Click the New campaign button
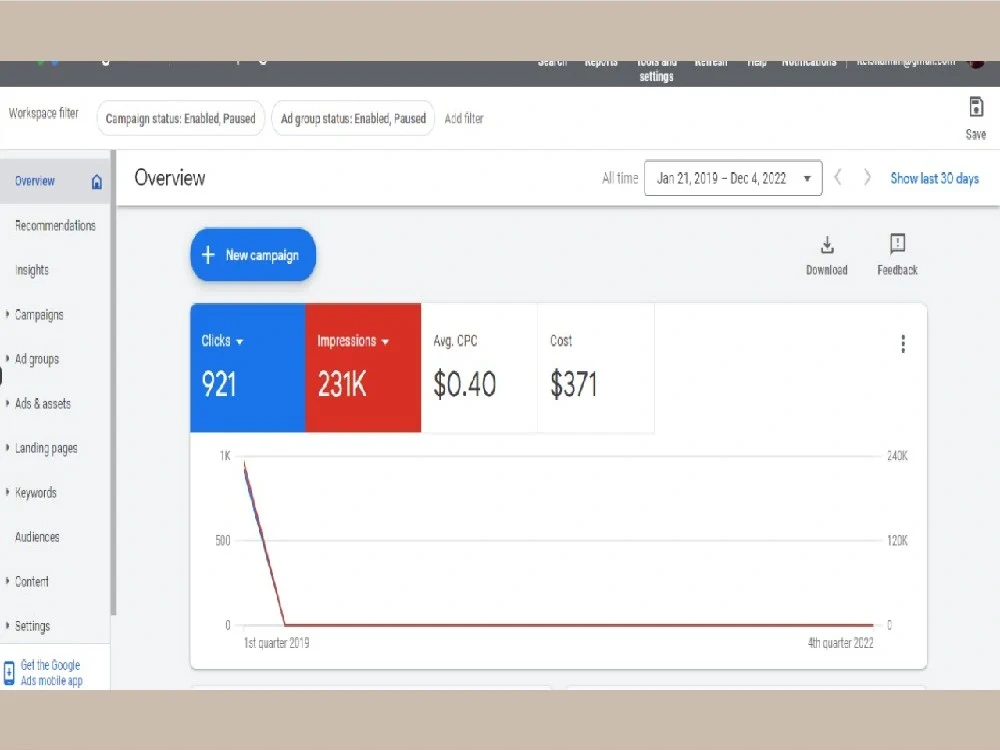The image size is (1000, 750). [x=253, y=255]
